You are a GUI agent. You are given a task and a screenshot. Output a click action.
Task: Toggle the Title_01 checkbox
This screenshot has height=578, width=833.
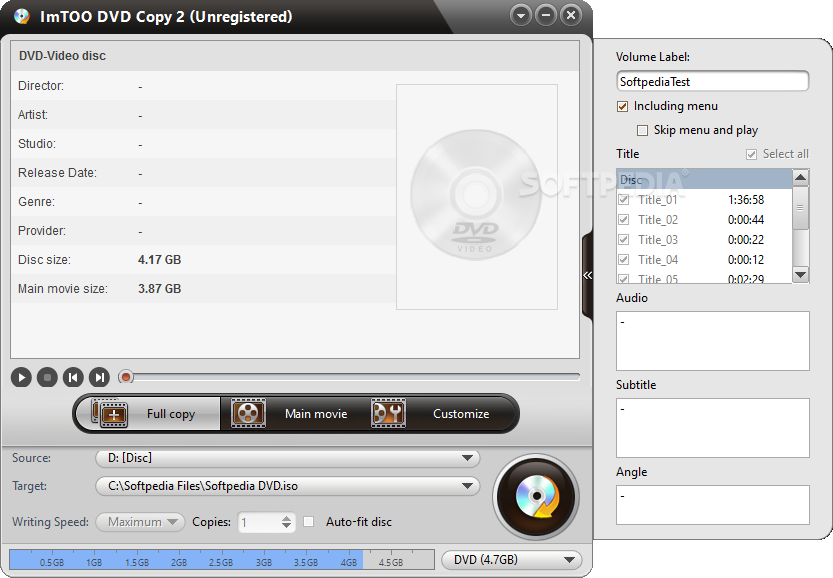(624, 200)
